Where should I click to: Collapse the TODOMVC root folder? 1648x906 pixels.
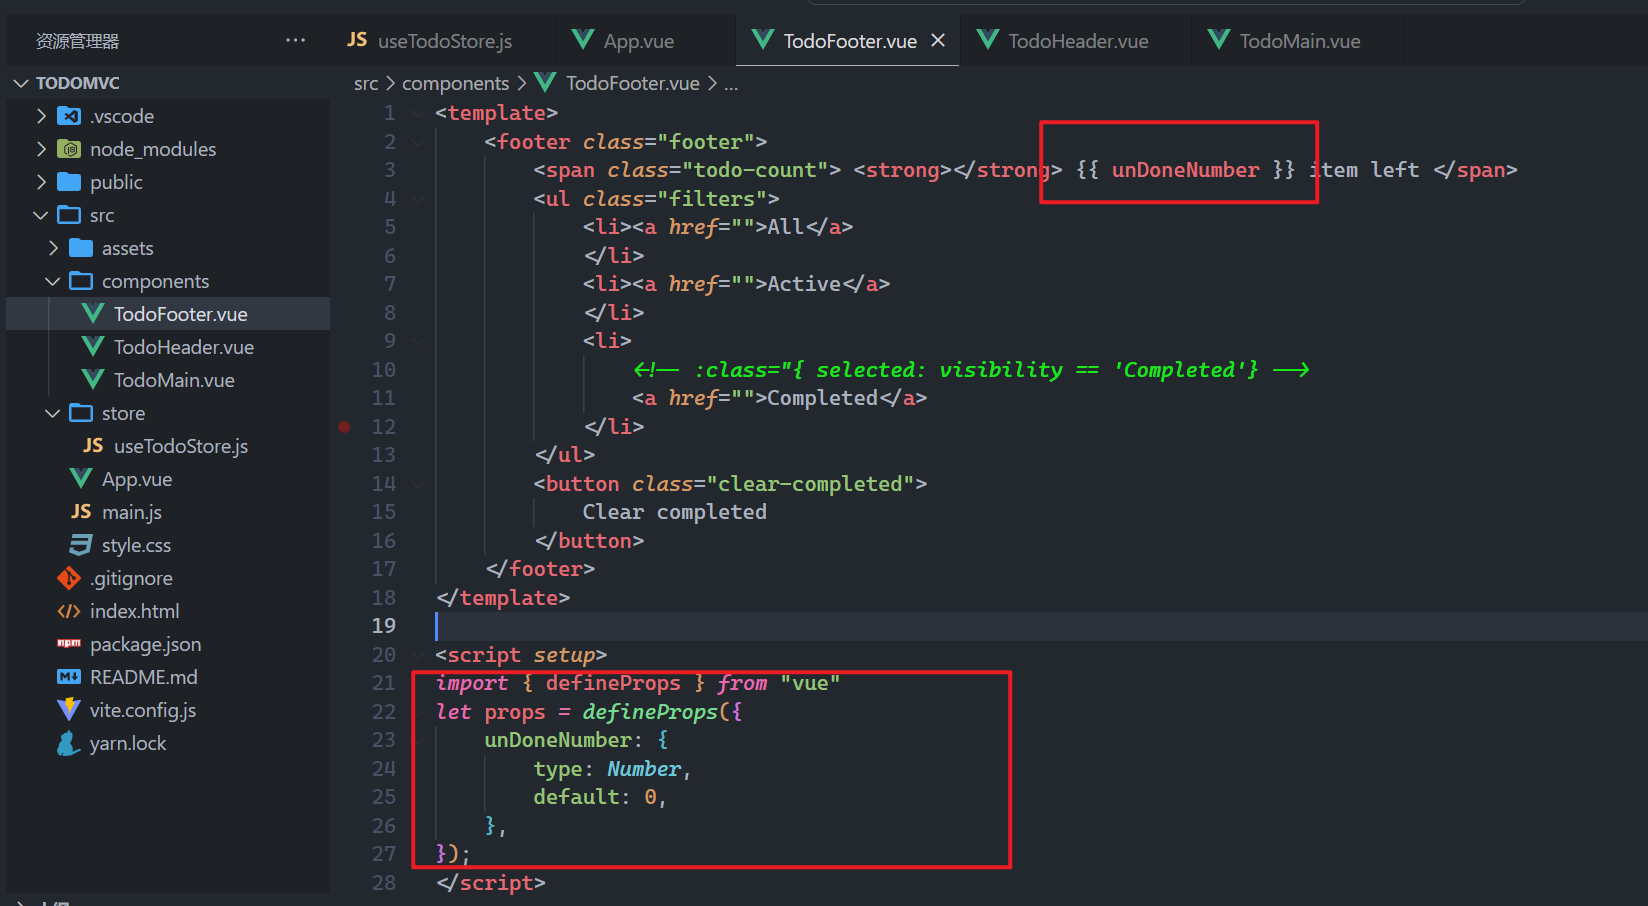(x=21, y=83)
